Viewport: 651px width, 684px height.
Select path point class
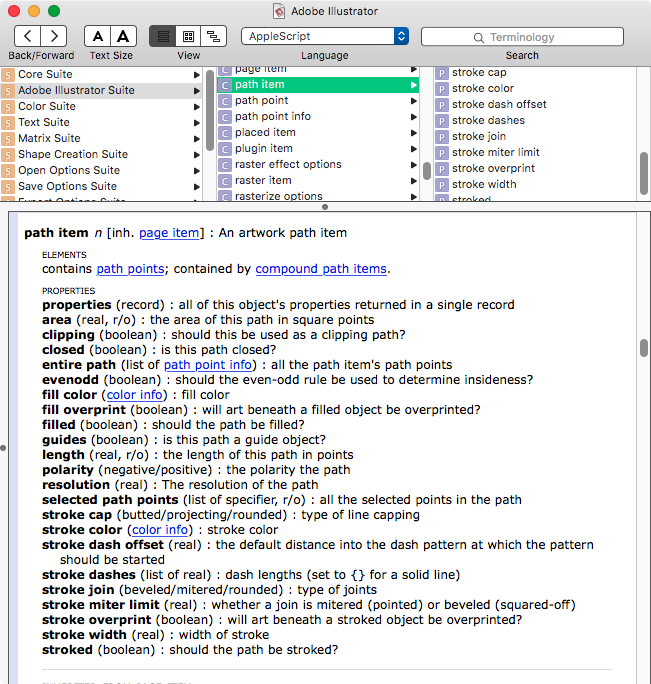point(318,101)
